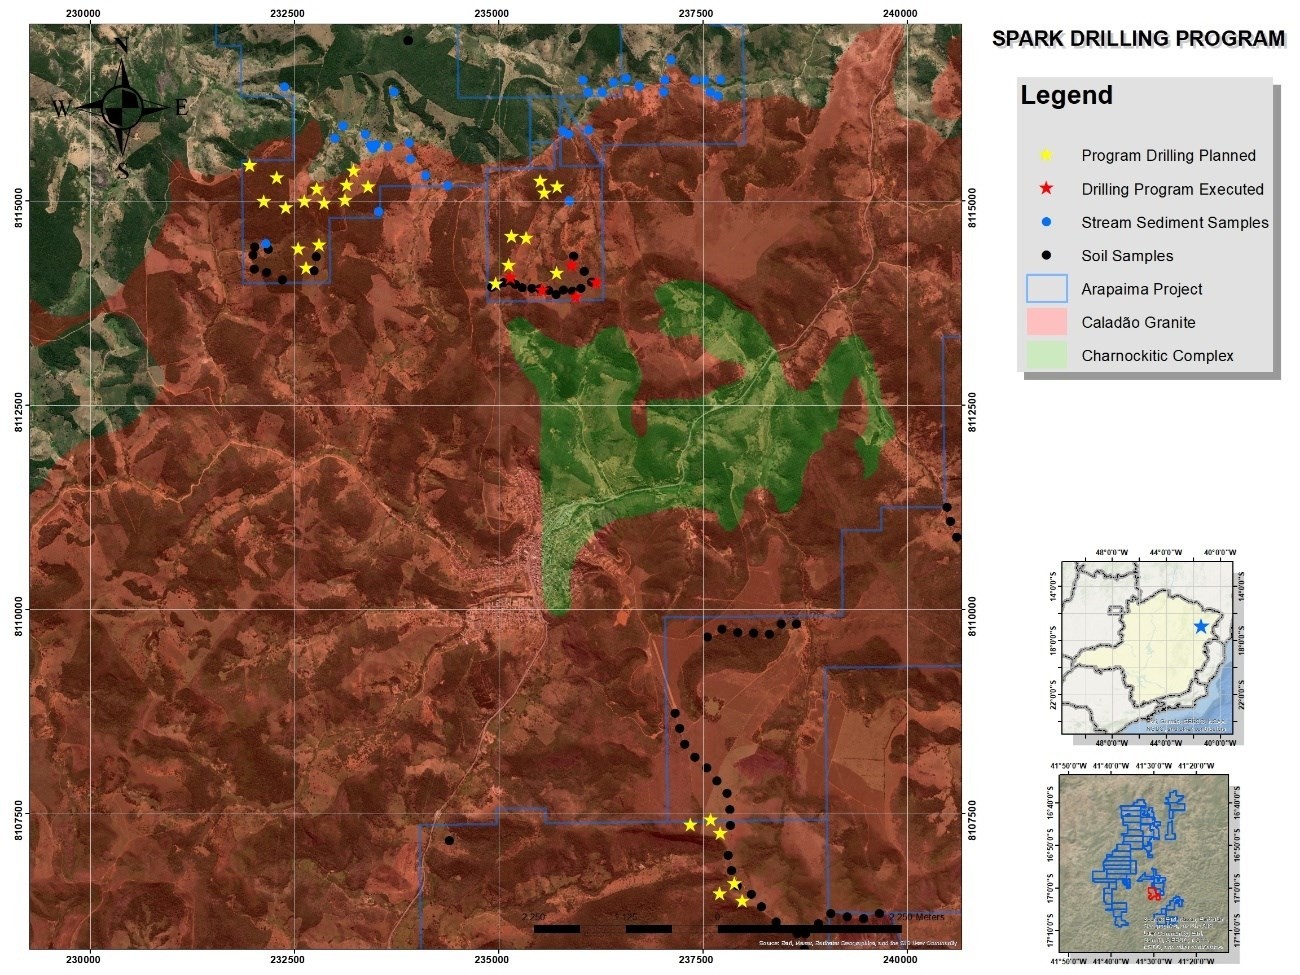
Task: Select the red star legend symbol
Action: [1046, 188]
